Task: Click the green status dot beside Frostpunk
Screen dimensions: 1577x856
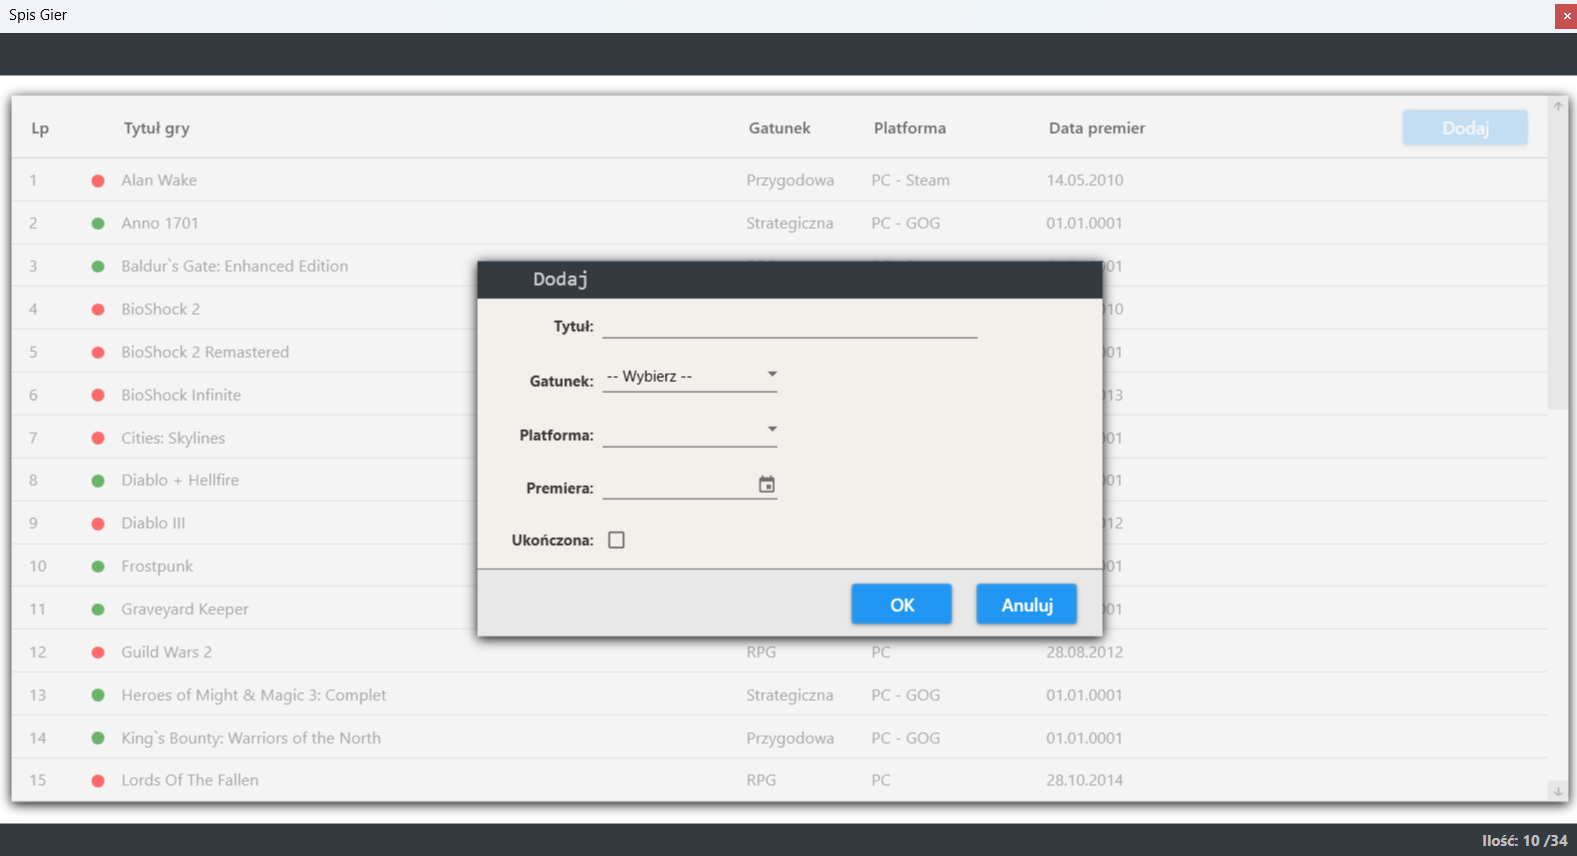Action: (98, 567)
